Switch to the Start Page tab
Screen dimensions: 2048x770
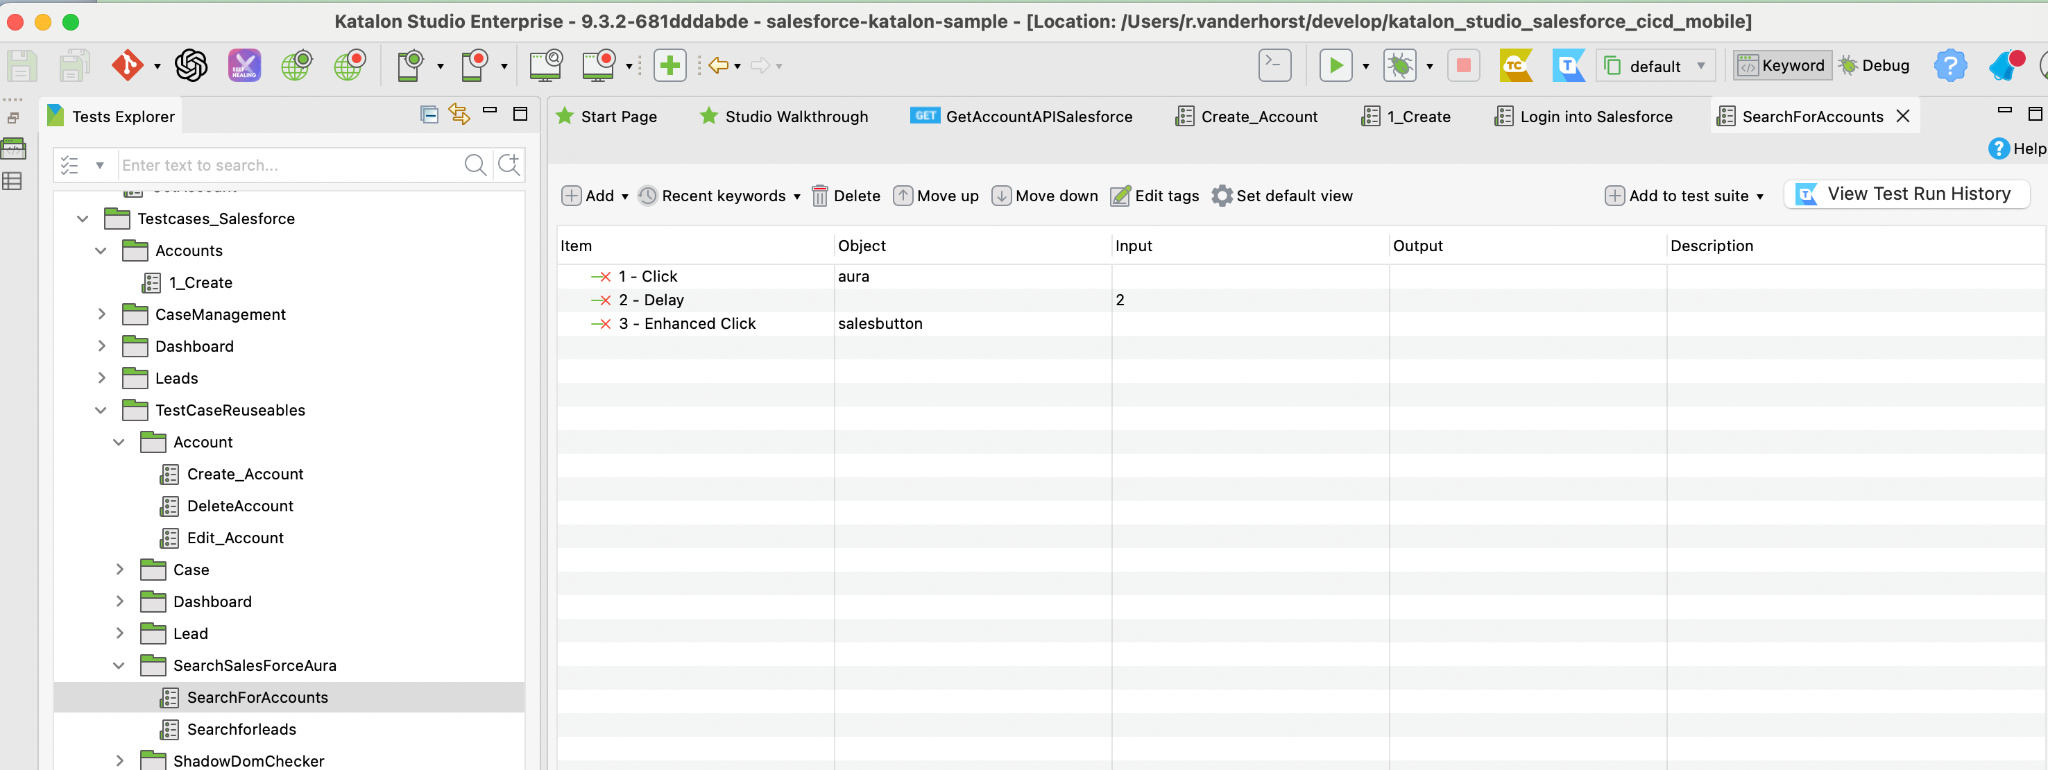(x=606, y=116)
